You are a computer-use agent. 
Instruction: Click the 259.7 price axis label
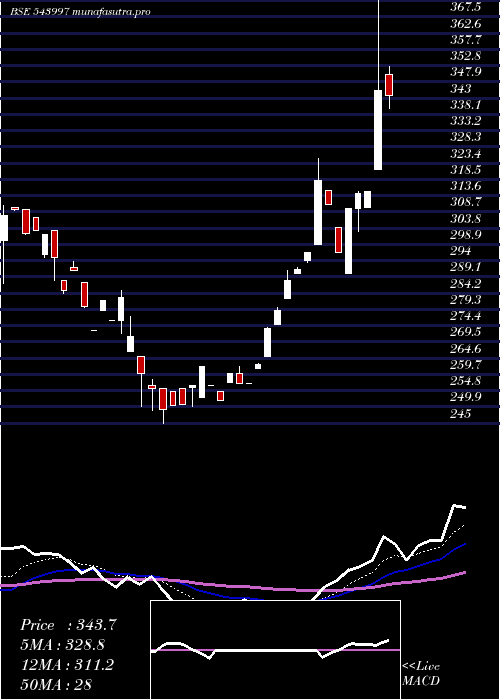click(466, 365)
